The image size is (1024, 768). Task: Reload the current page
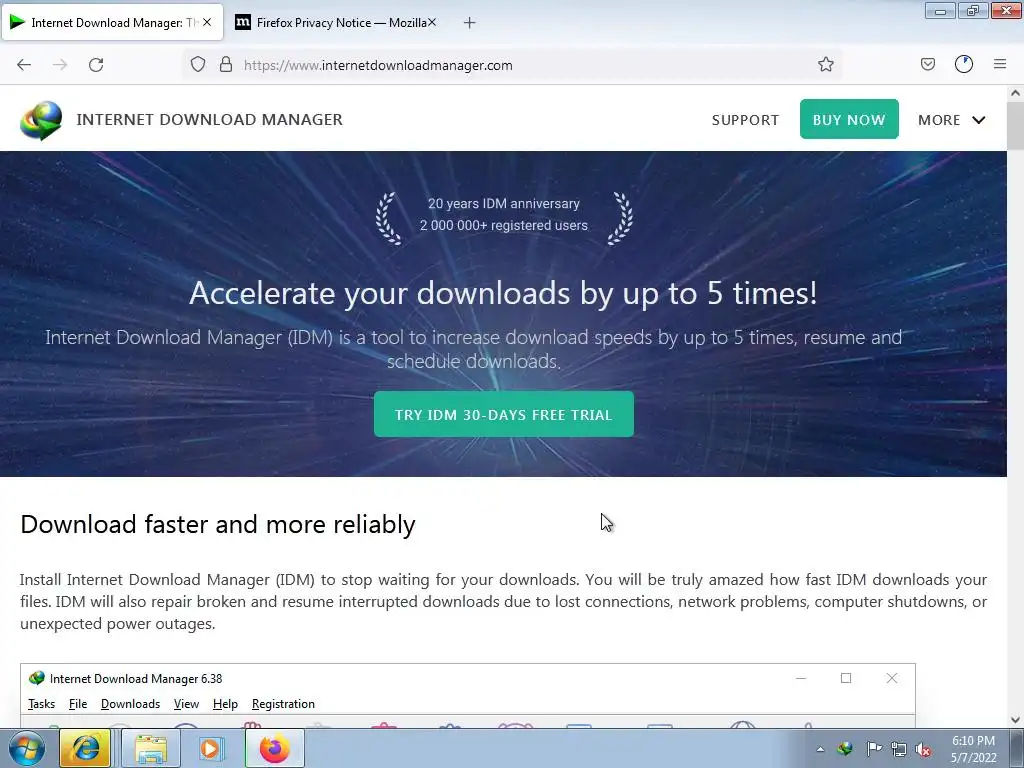point(96,65)
